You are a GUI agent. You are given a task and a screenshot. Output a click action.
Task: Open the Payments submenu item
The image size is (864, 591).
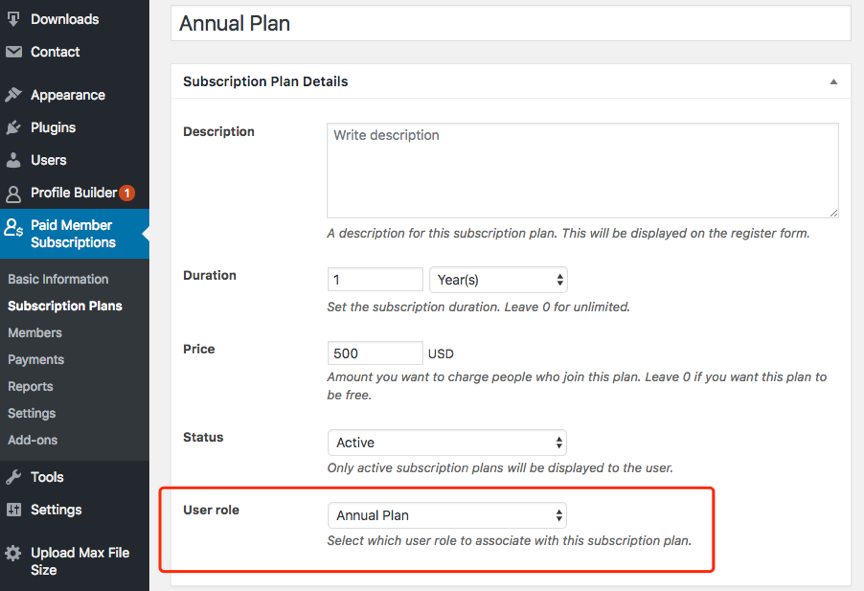tap(36, 360)
